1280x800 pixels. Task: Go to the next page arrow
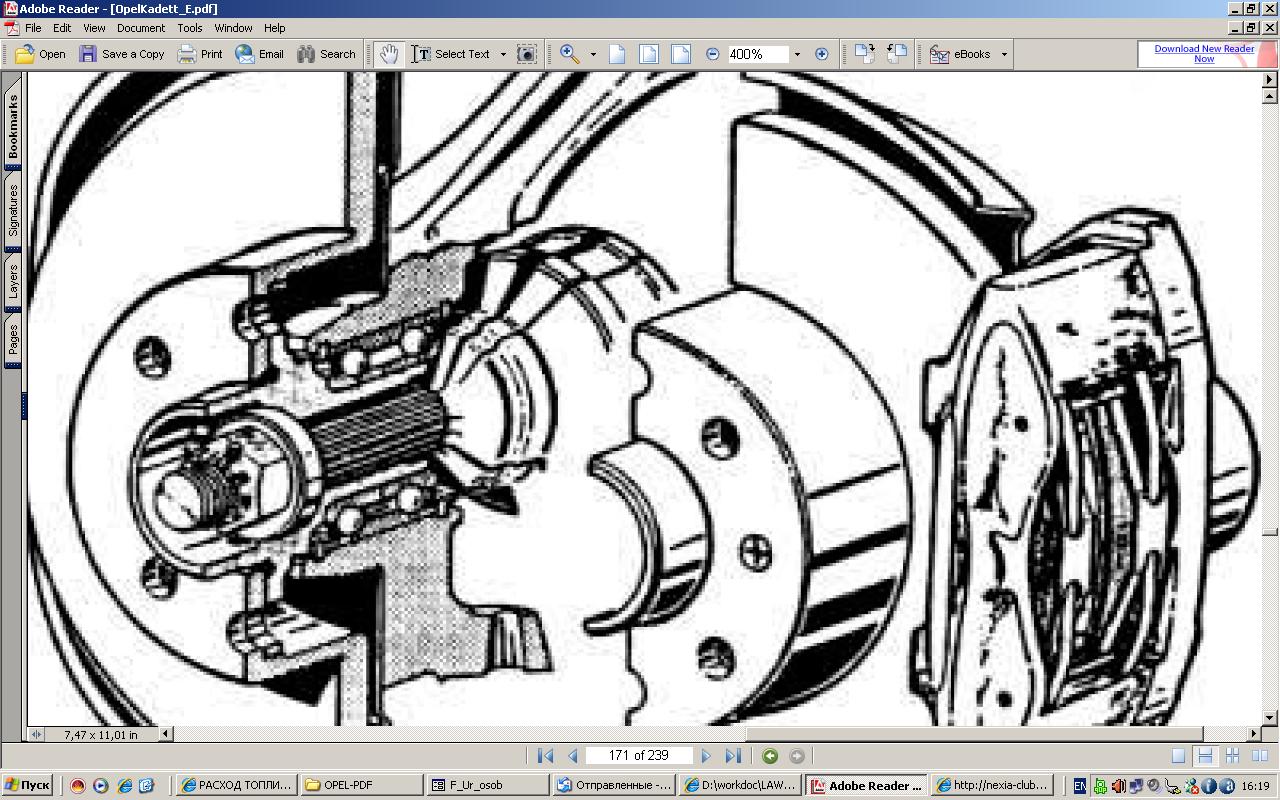[706, 756]
